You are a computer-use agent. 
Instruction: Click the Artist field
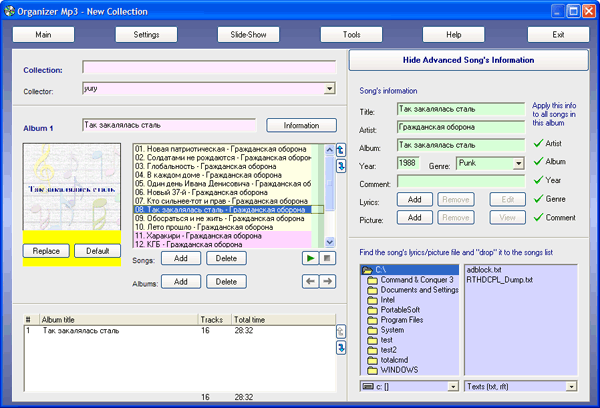[461, 127]
